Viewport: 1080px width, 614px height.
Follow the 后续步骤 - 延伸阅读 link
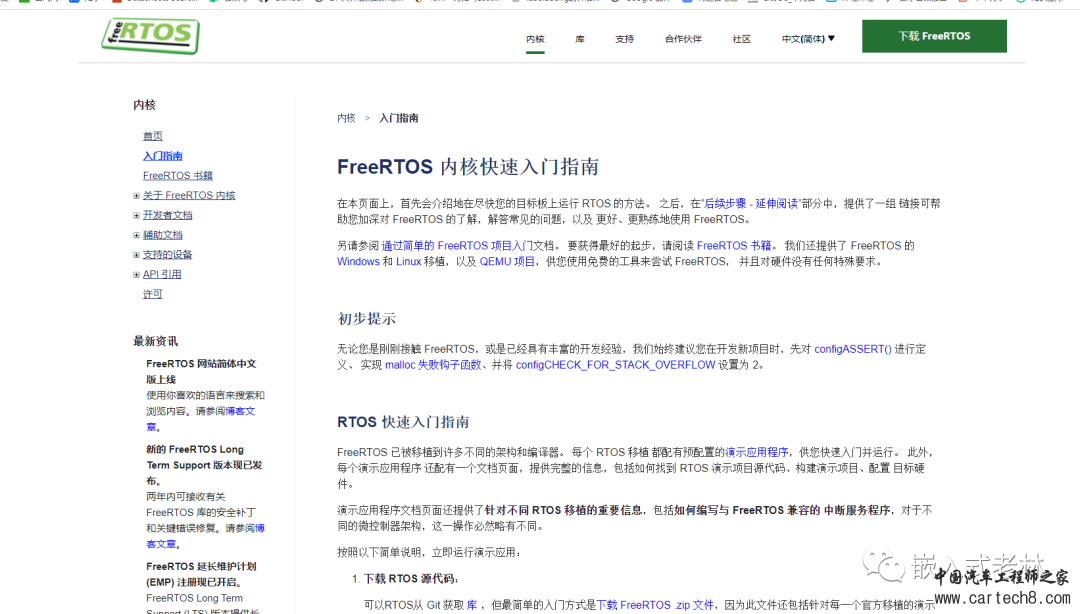click(751, 203)
